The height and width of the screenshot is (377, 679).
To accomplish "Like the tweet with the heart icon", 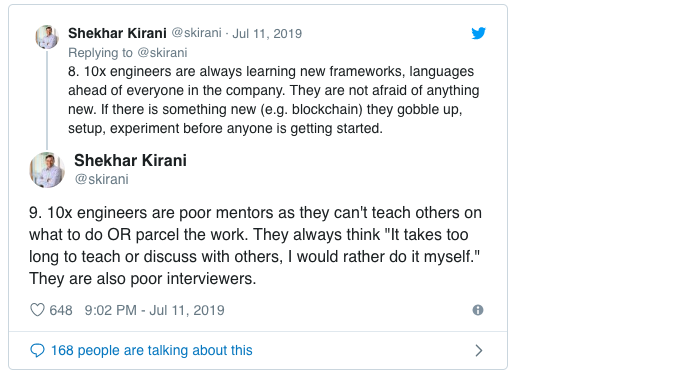I will 37,310.
